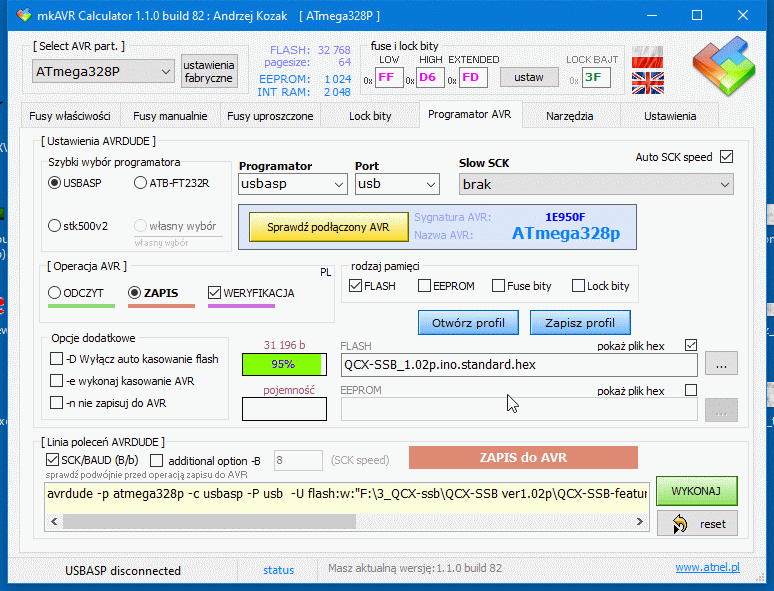
Task: Enable the EEPROM memory checkbox
Action: point(423,286)
